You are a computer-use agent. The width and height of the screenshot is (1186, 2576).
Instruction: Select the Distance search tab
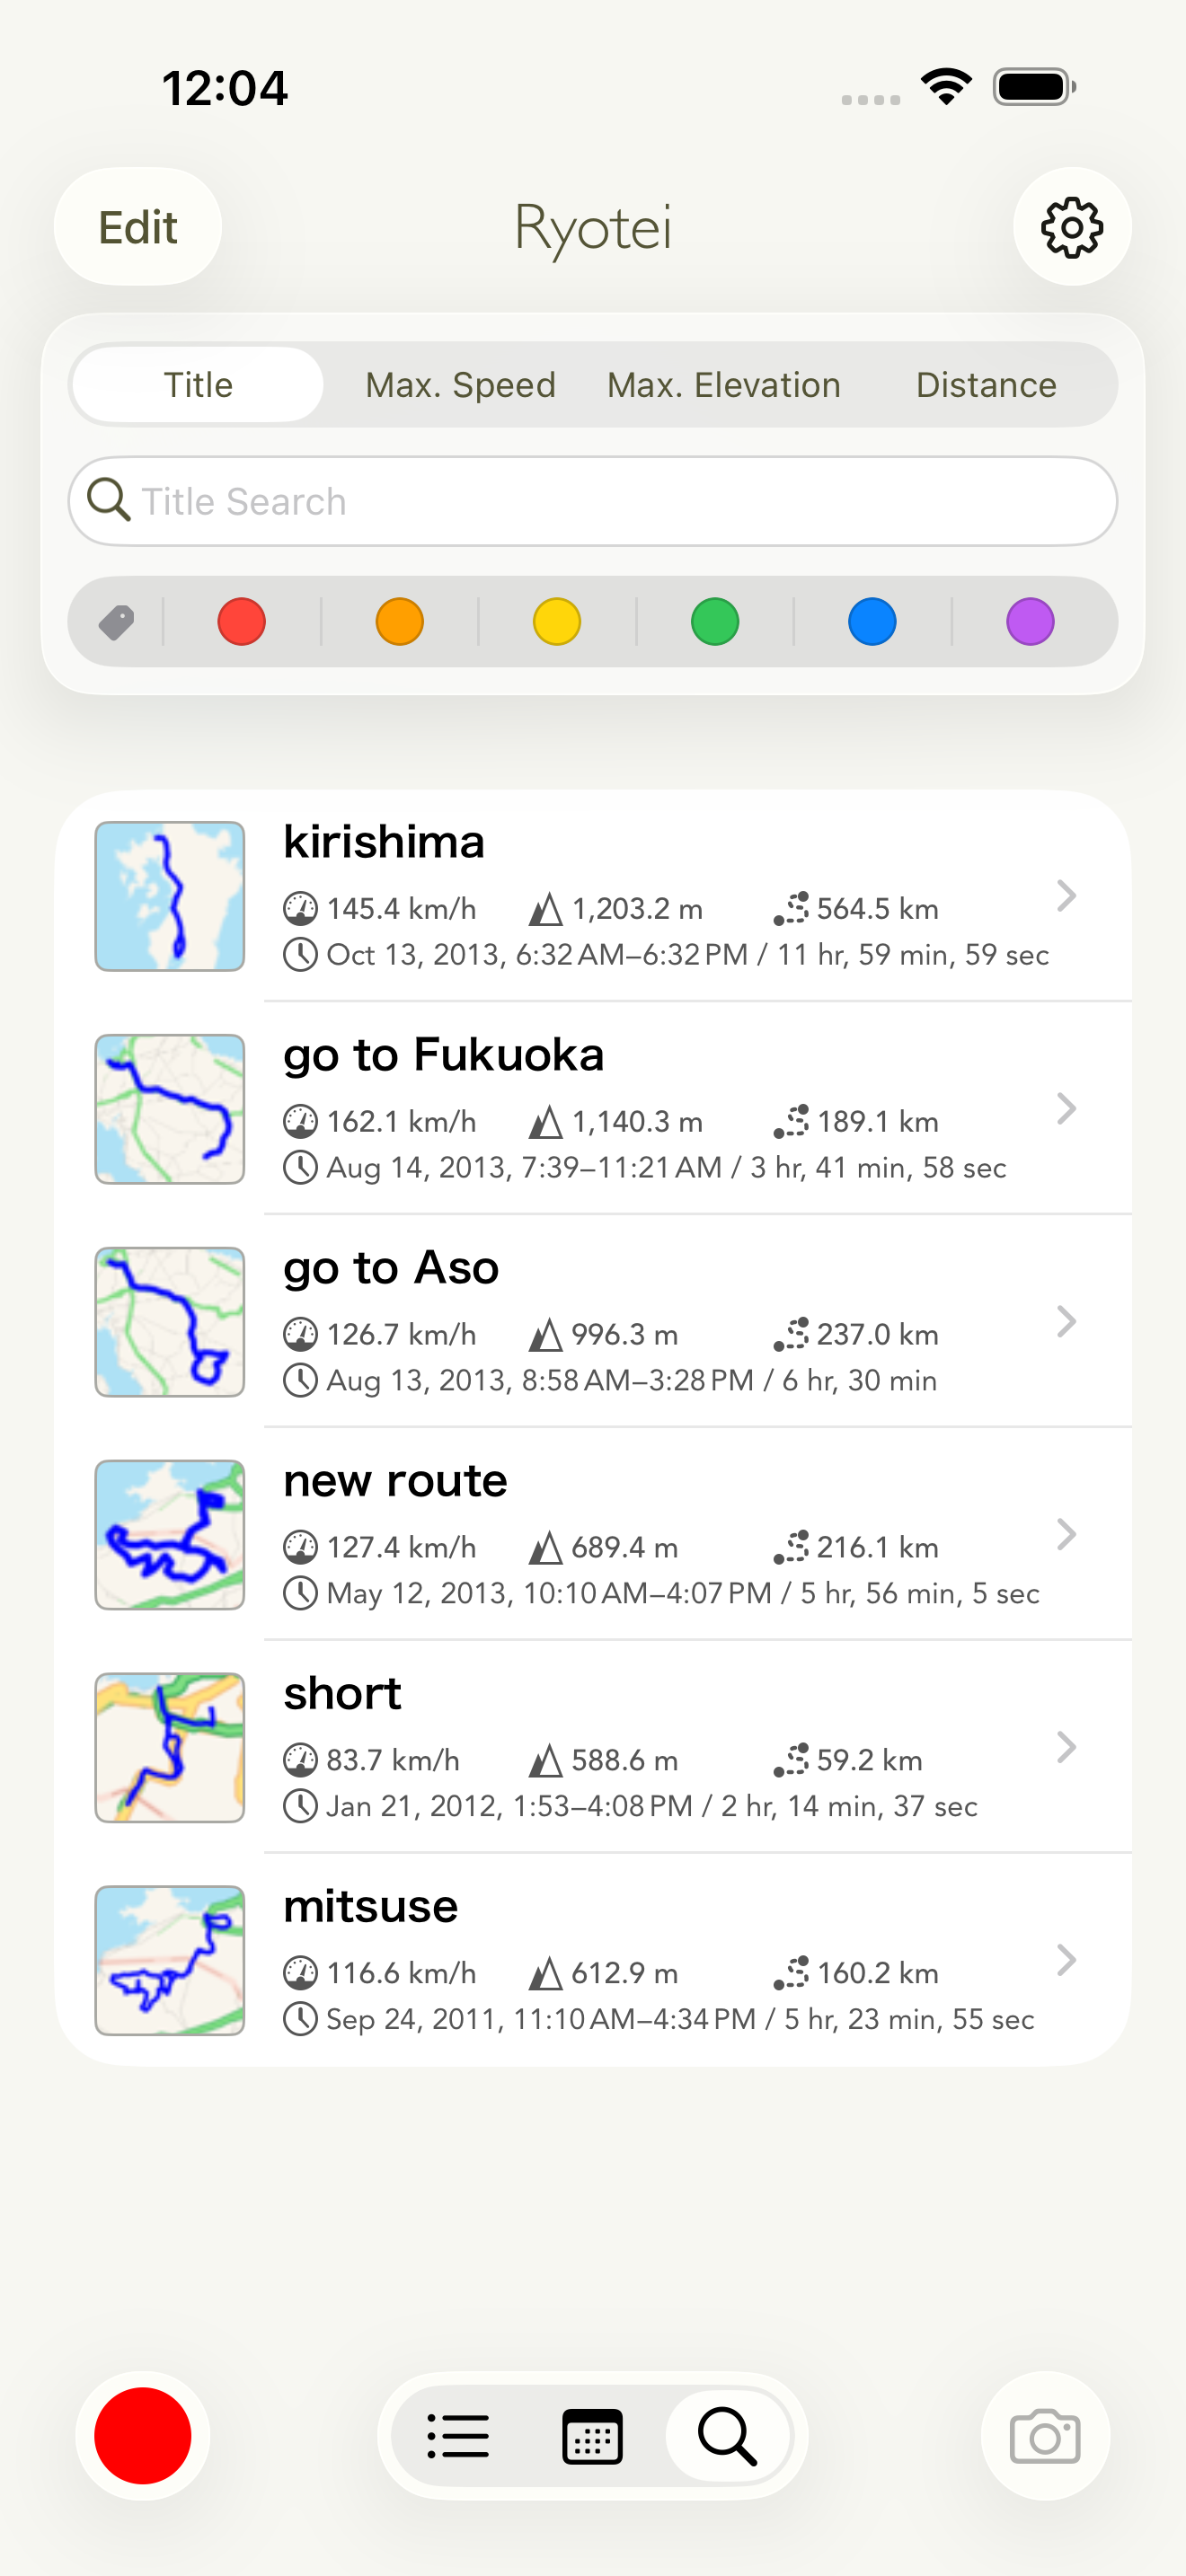(x=986, y=385)
